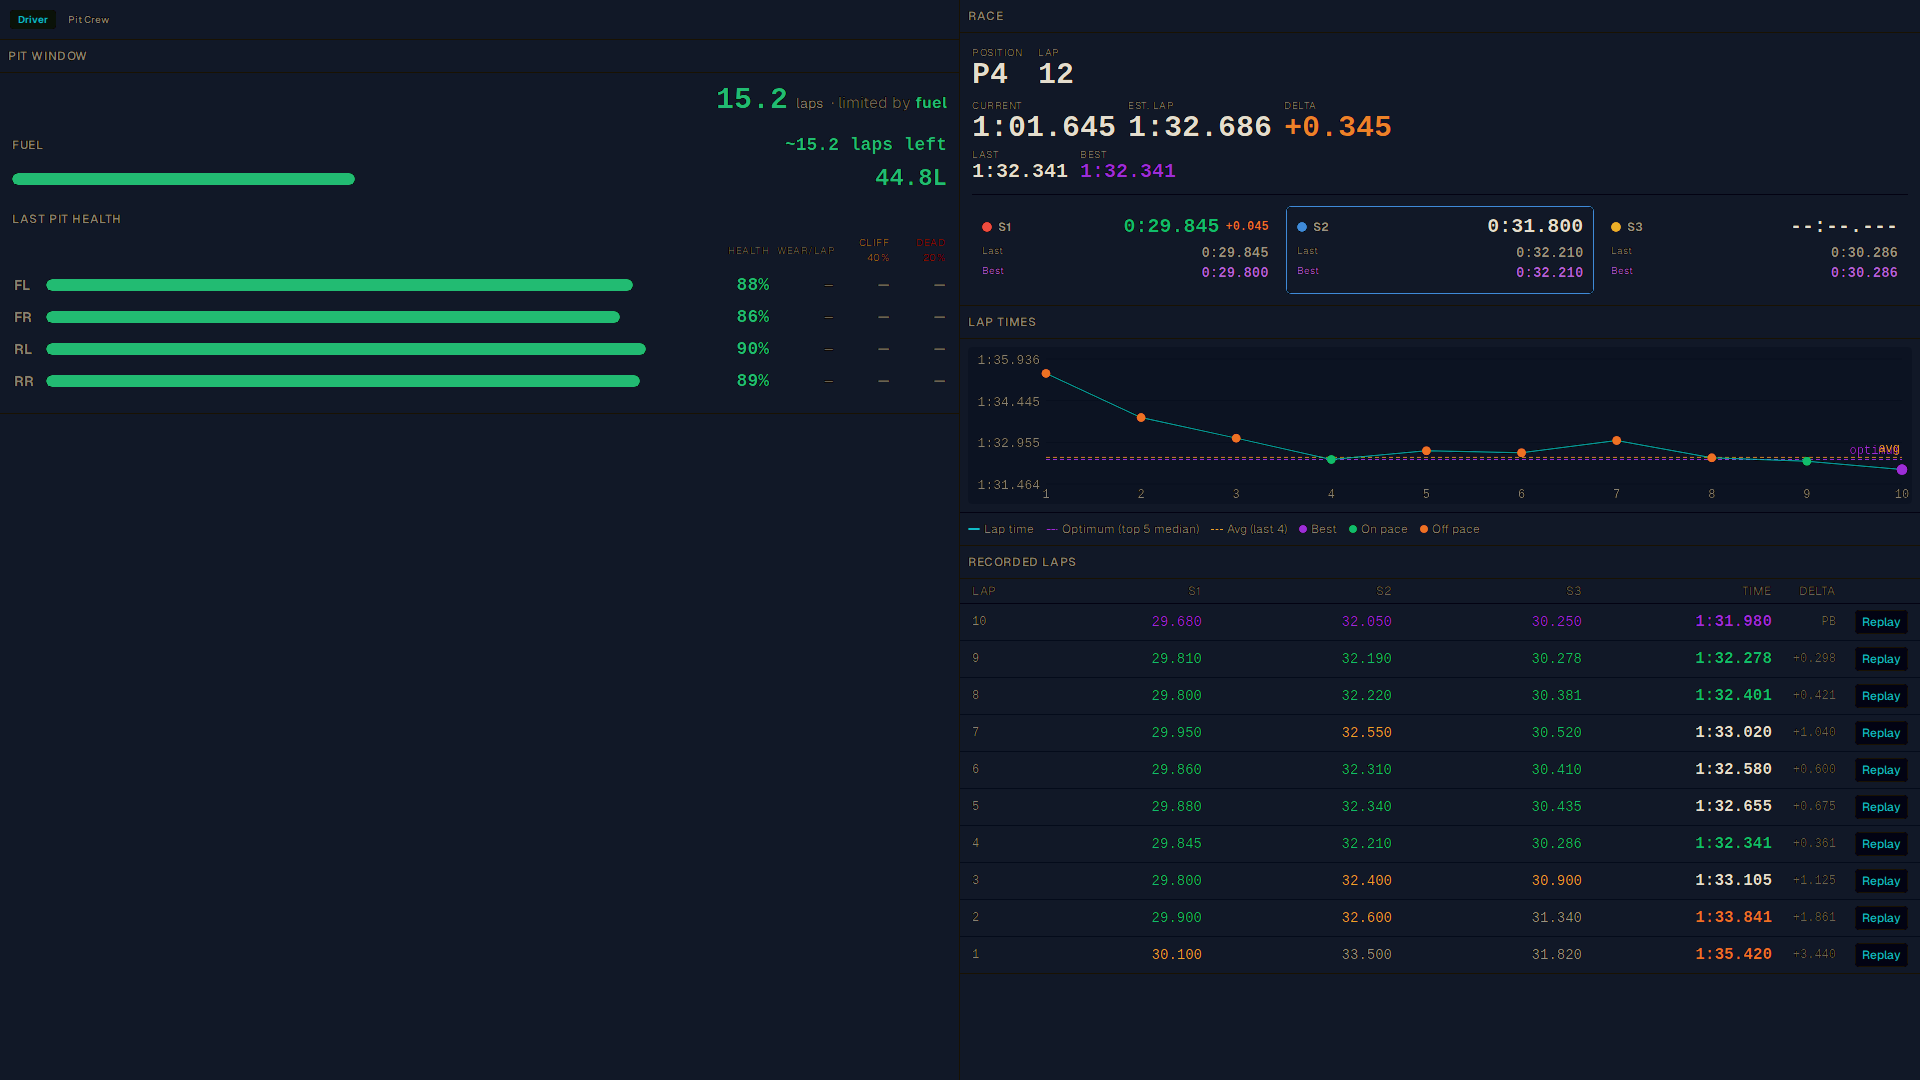This screenshot has height=1080, width=1920.
Task: Click the Off pace legend orange dot
Action: click(1424, 529)
